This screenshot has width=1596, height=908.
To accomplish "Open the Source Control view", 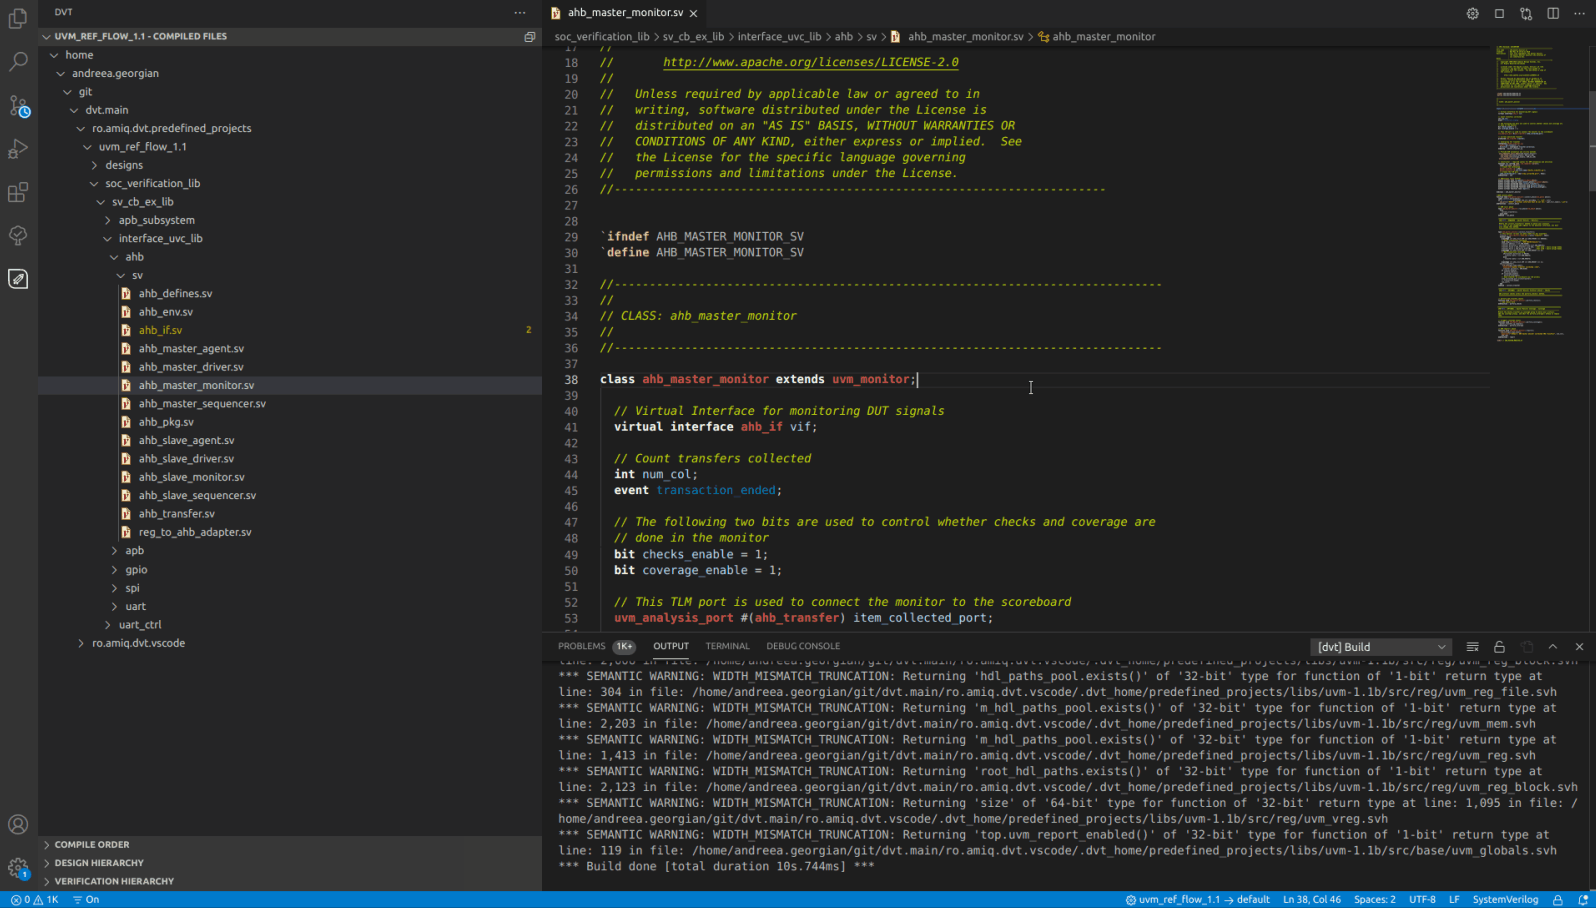I will tap(18, 106).
